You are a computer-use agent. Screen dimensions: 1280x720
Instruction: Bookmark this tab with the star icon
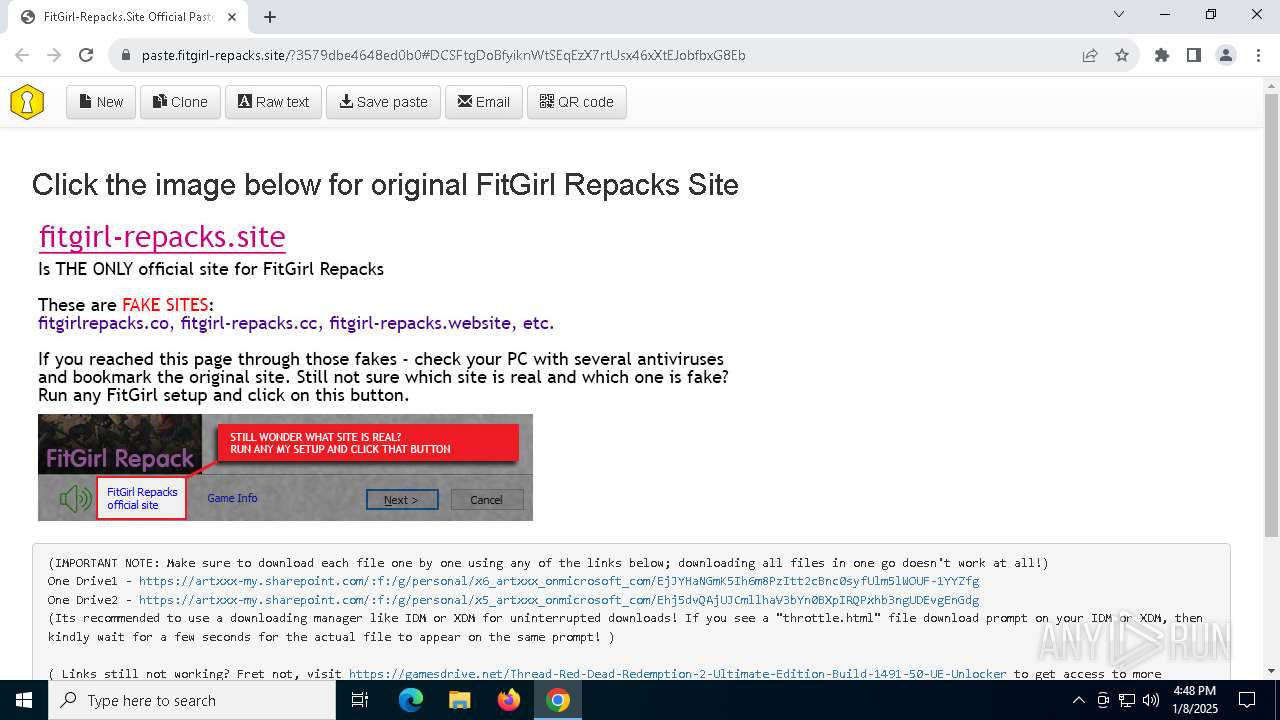pos(1122,55)
